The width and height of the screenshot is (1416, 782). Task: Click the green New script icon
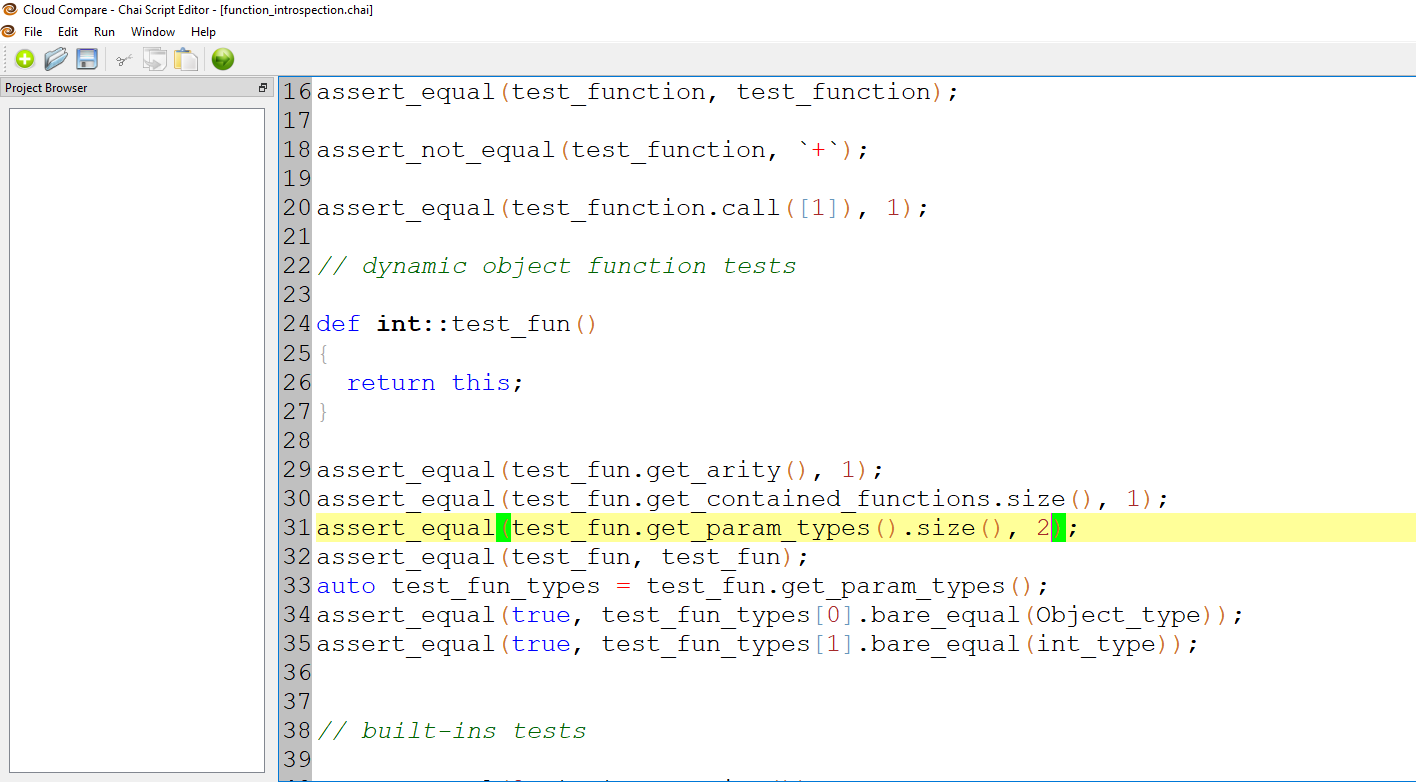click(x=24, y=59)
